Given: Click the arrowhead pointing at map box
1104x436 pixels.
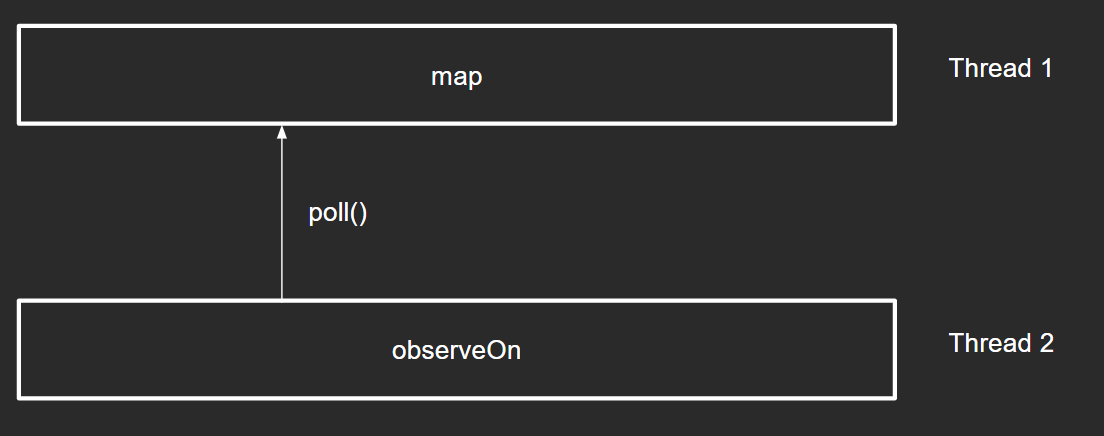Looking at the screenshot, I should 282,132.
